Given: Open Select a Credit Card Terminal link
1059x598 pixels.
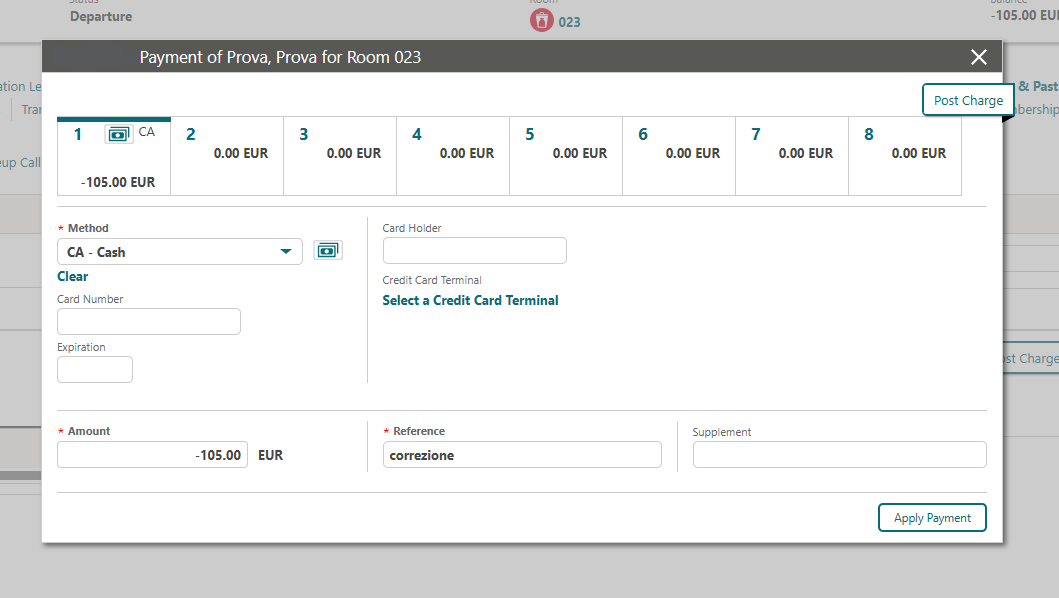Looking at the screenshot, I should pyautogui.click(x=470, y=301).
